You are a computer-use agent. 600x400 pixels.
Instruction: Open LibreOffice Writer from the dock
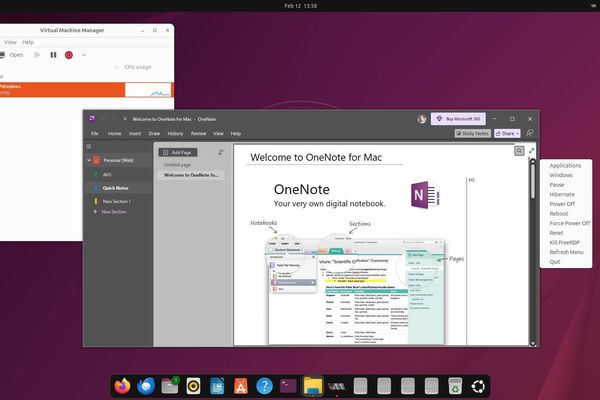pos(217,386)
